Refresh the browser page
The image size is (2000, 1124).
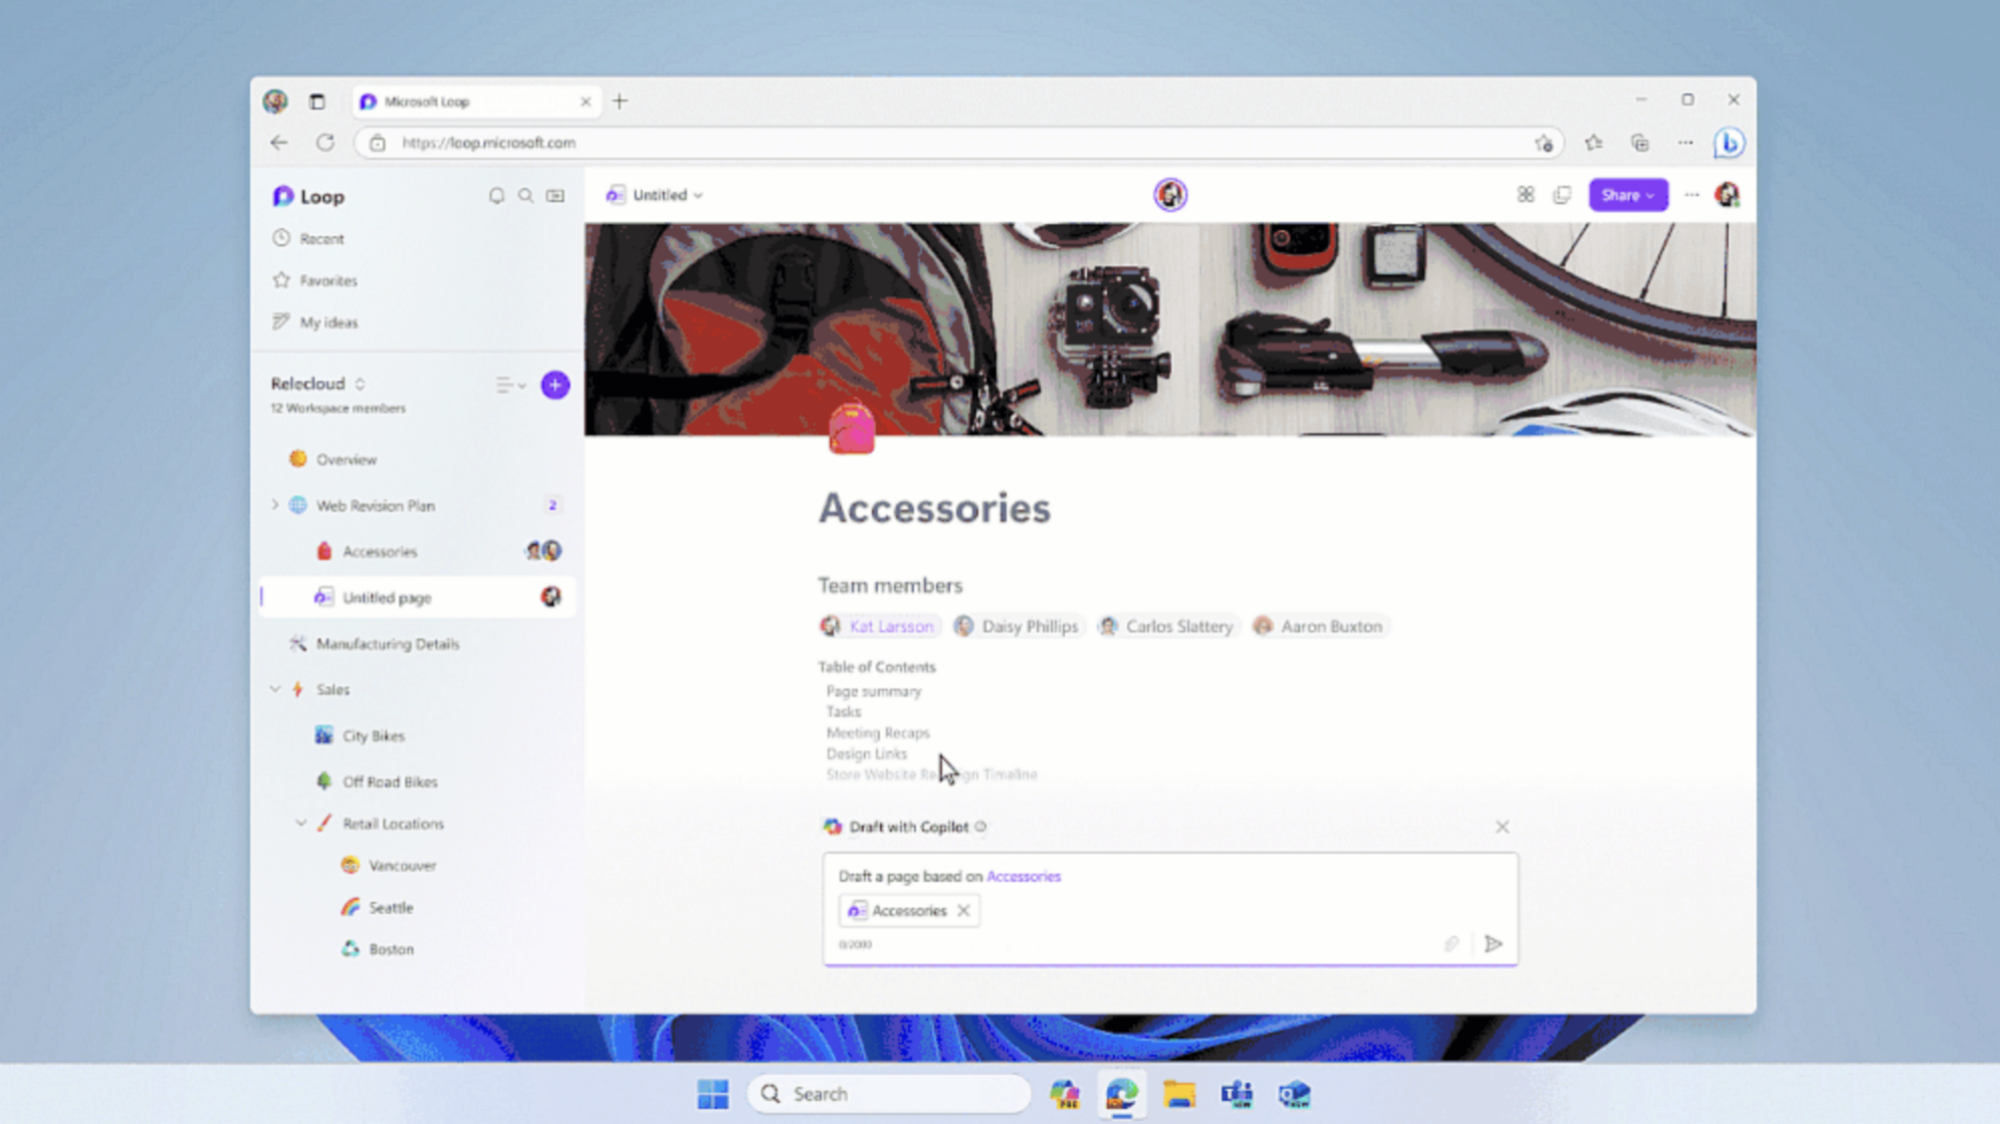(x=325, y=143)
